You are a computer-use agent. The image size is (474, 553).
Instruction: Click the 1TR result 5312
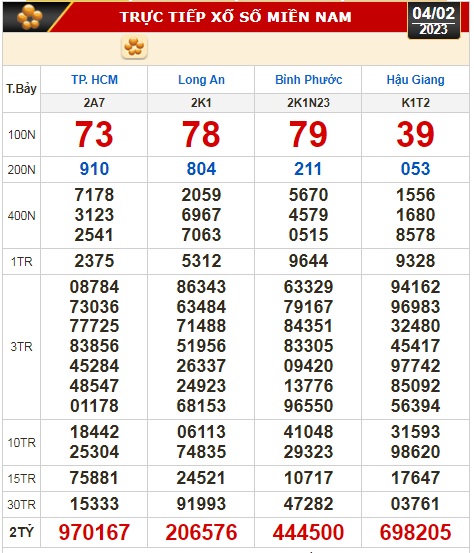(201, 261)
